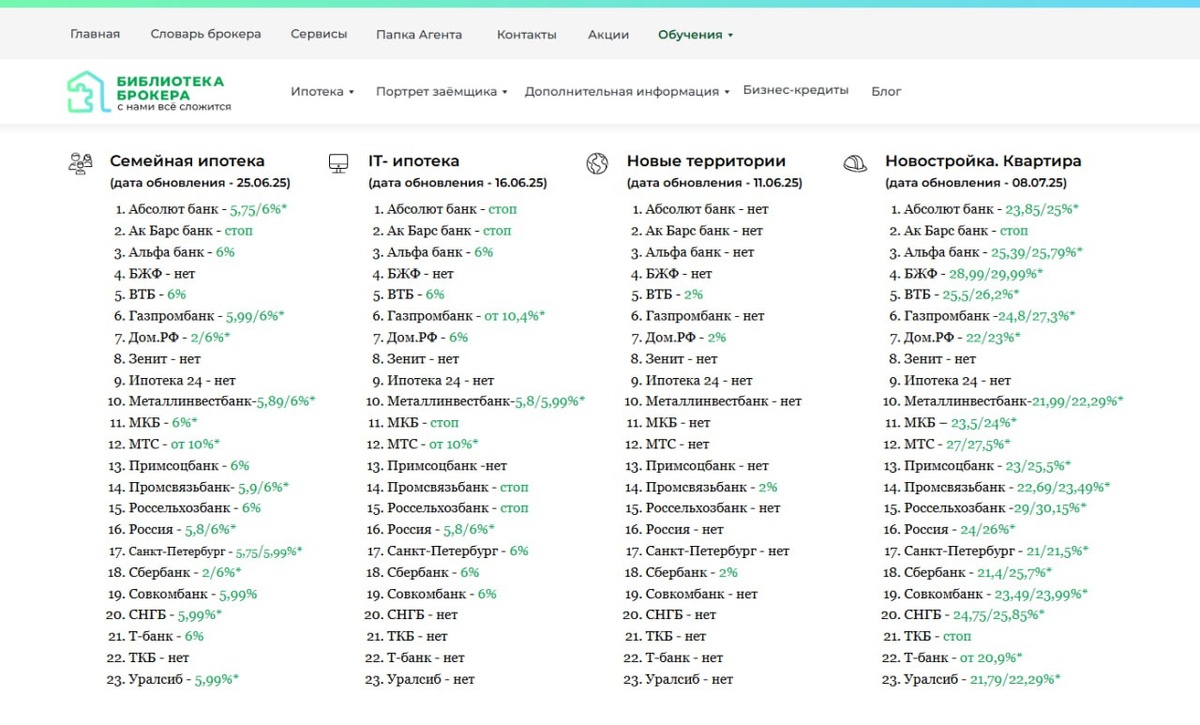The height and width of the screenshot is (725, 1200).
Task: Open the Бизнес-кредиты link
Action: 796,90
